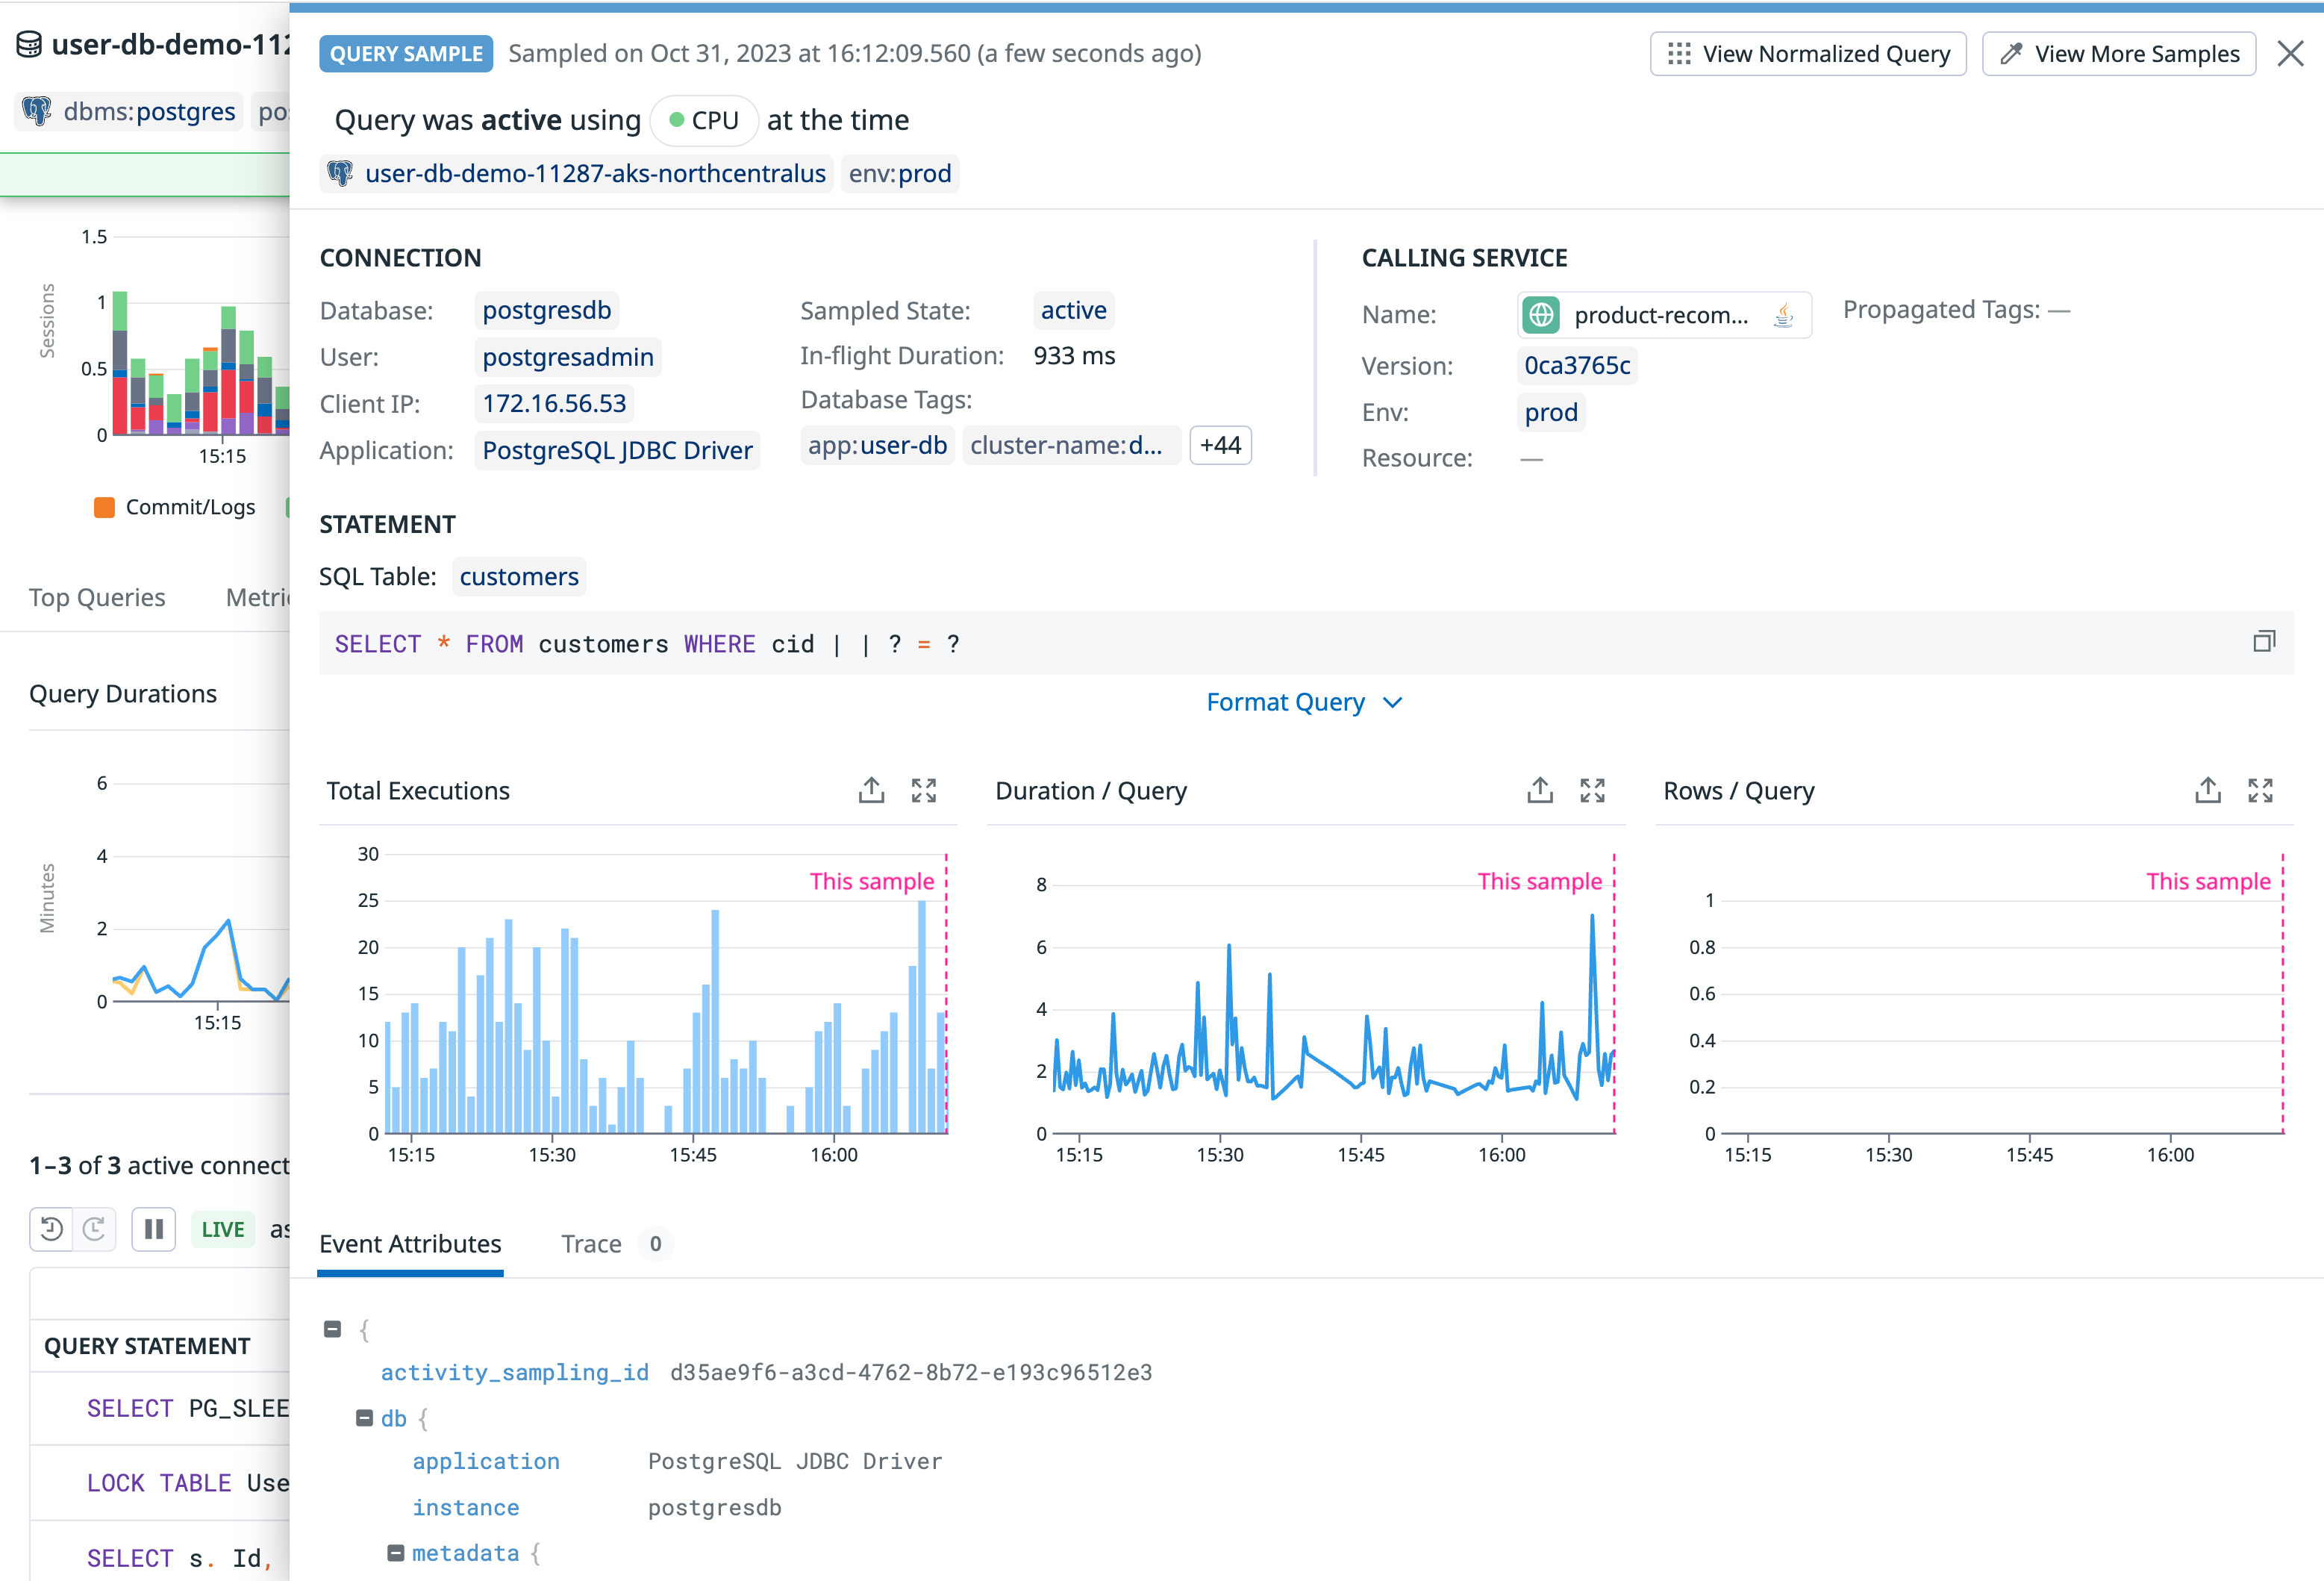This screenshot has height=1581, width=2324.
Task: Select the Event Attributes tab
Action: click(410, 1243)
